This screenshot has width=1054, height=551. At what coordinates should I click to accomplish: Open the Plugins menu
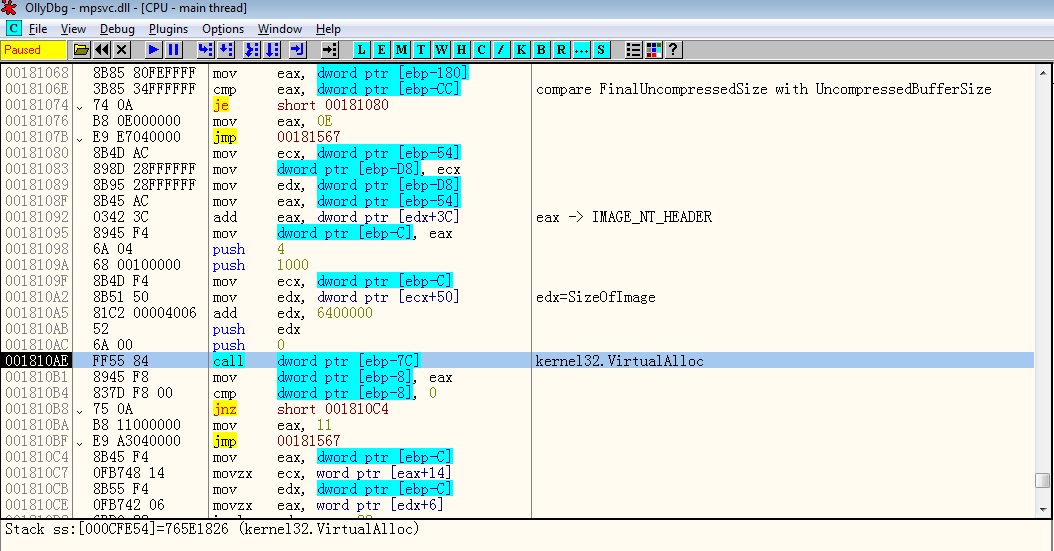168,29
